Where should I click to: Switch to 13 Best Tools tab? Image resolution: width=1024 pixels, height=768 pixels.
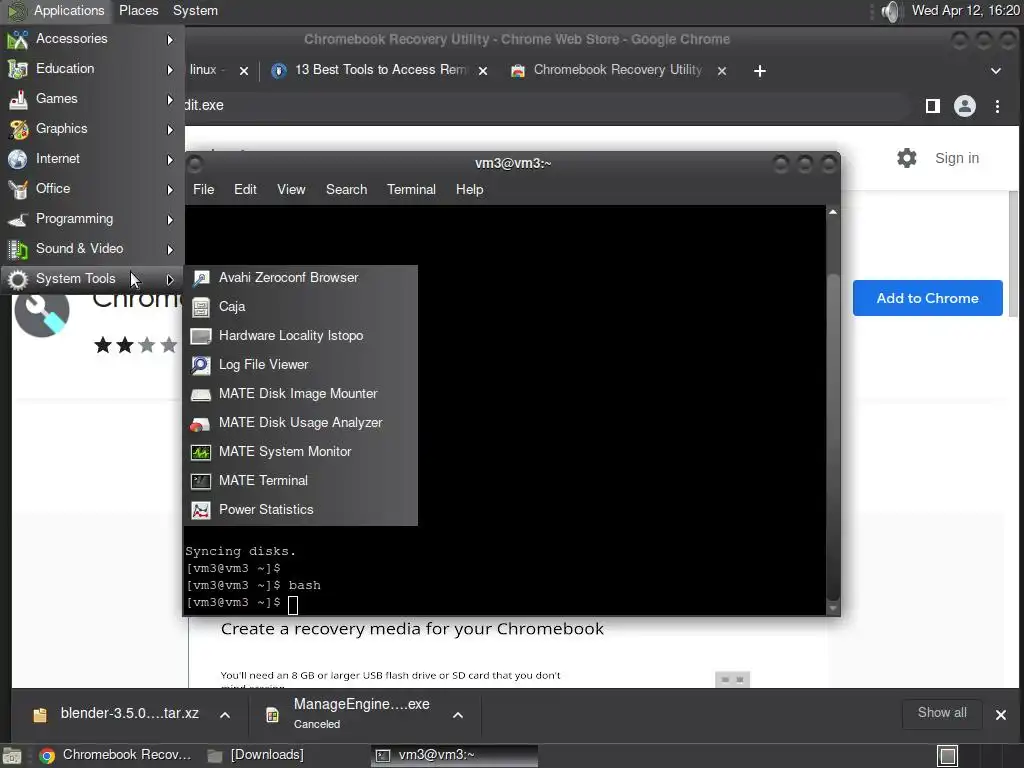point(379,70)
